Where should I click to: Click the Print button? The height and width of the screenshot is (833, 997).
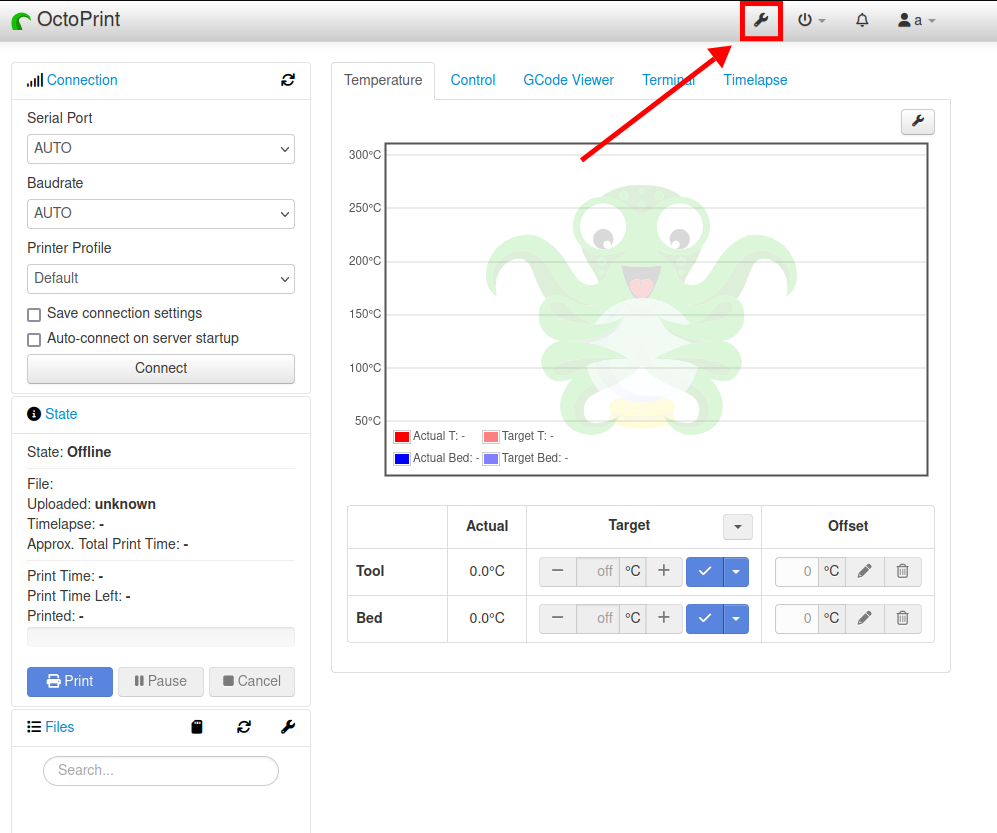click(70, 682)
